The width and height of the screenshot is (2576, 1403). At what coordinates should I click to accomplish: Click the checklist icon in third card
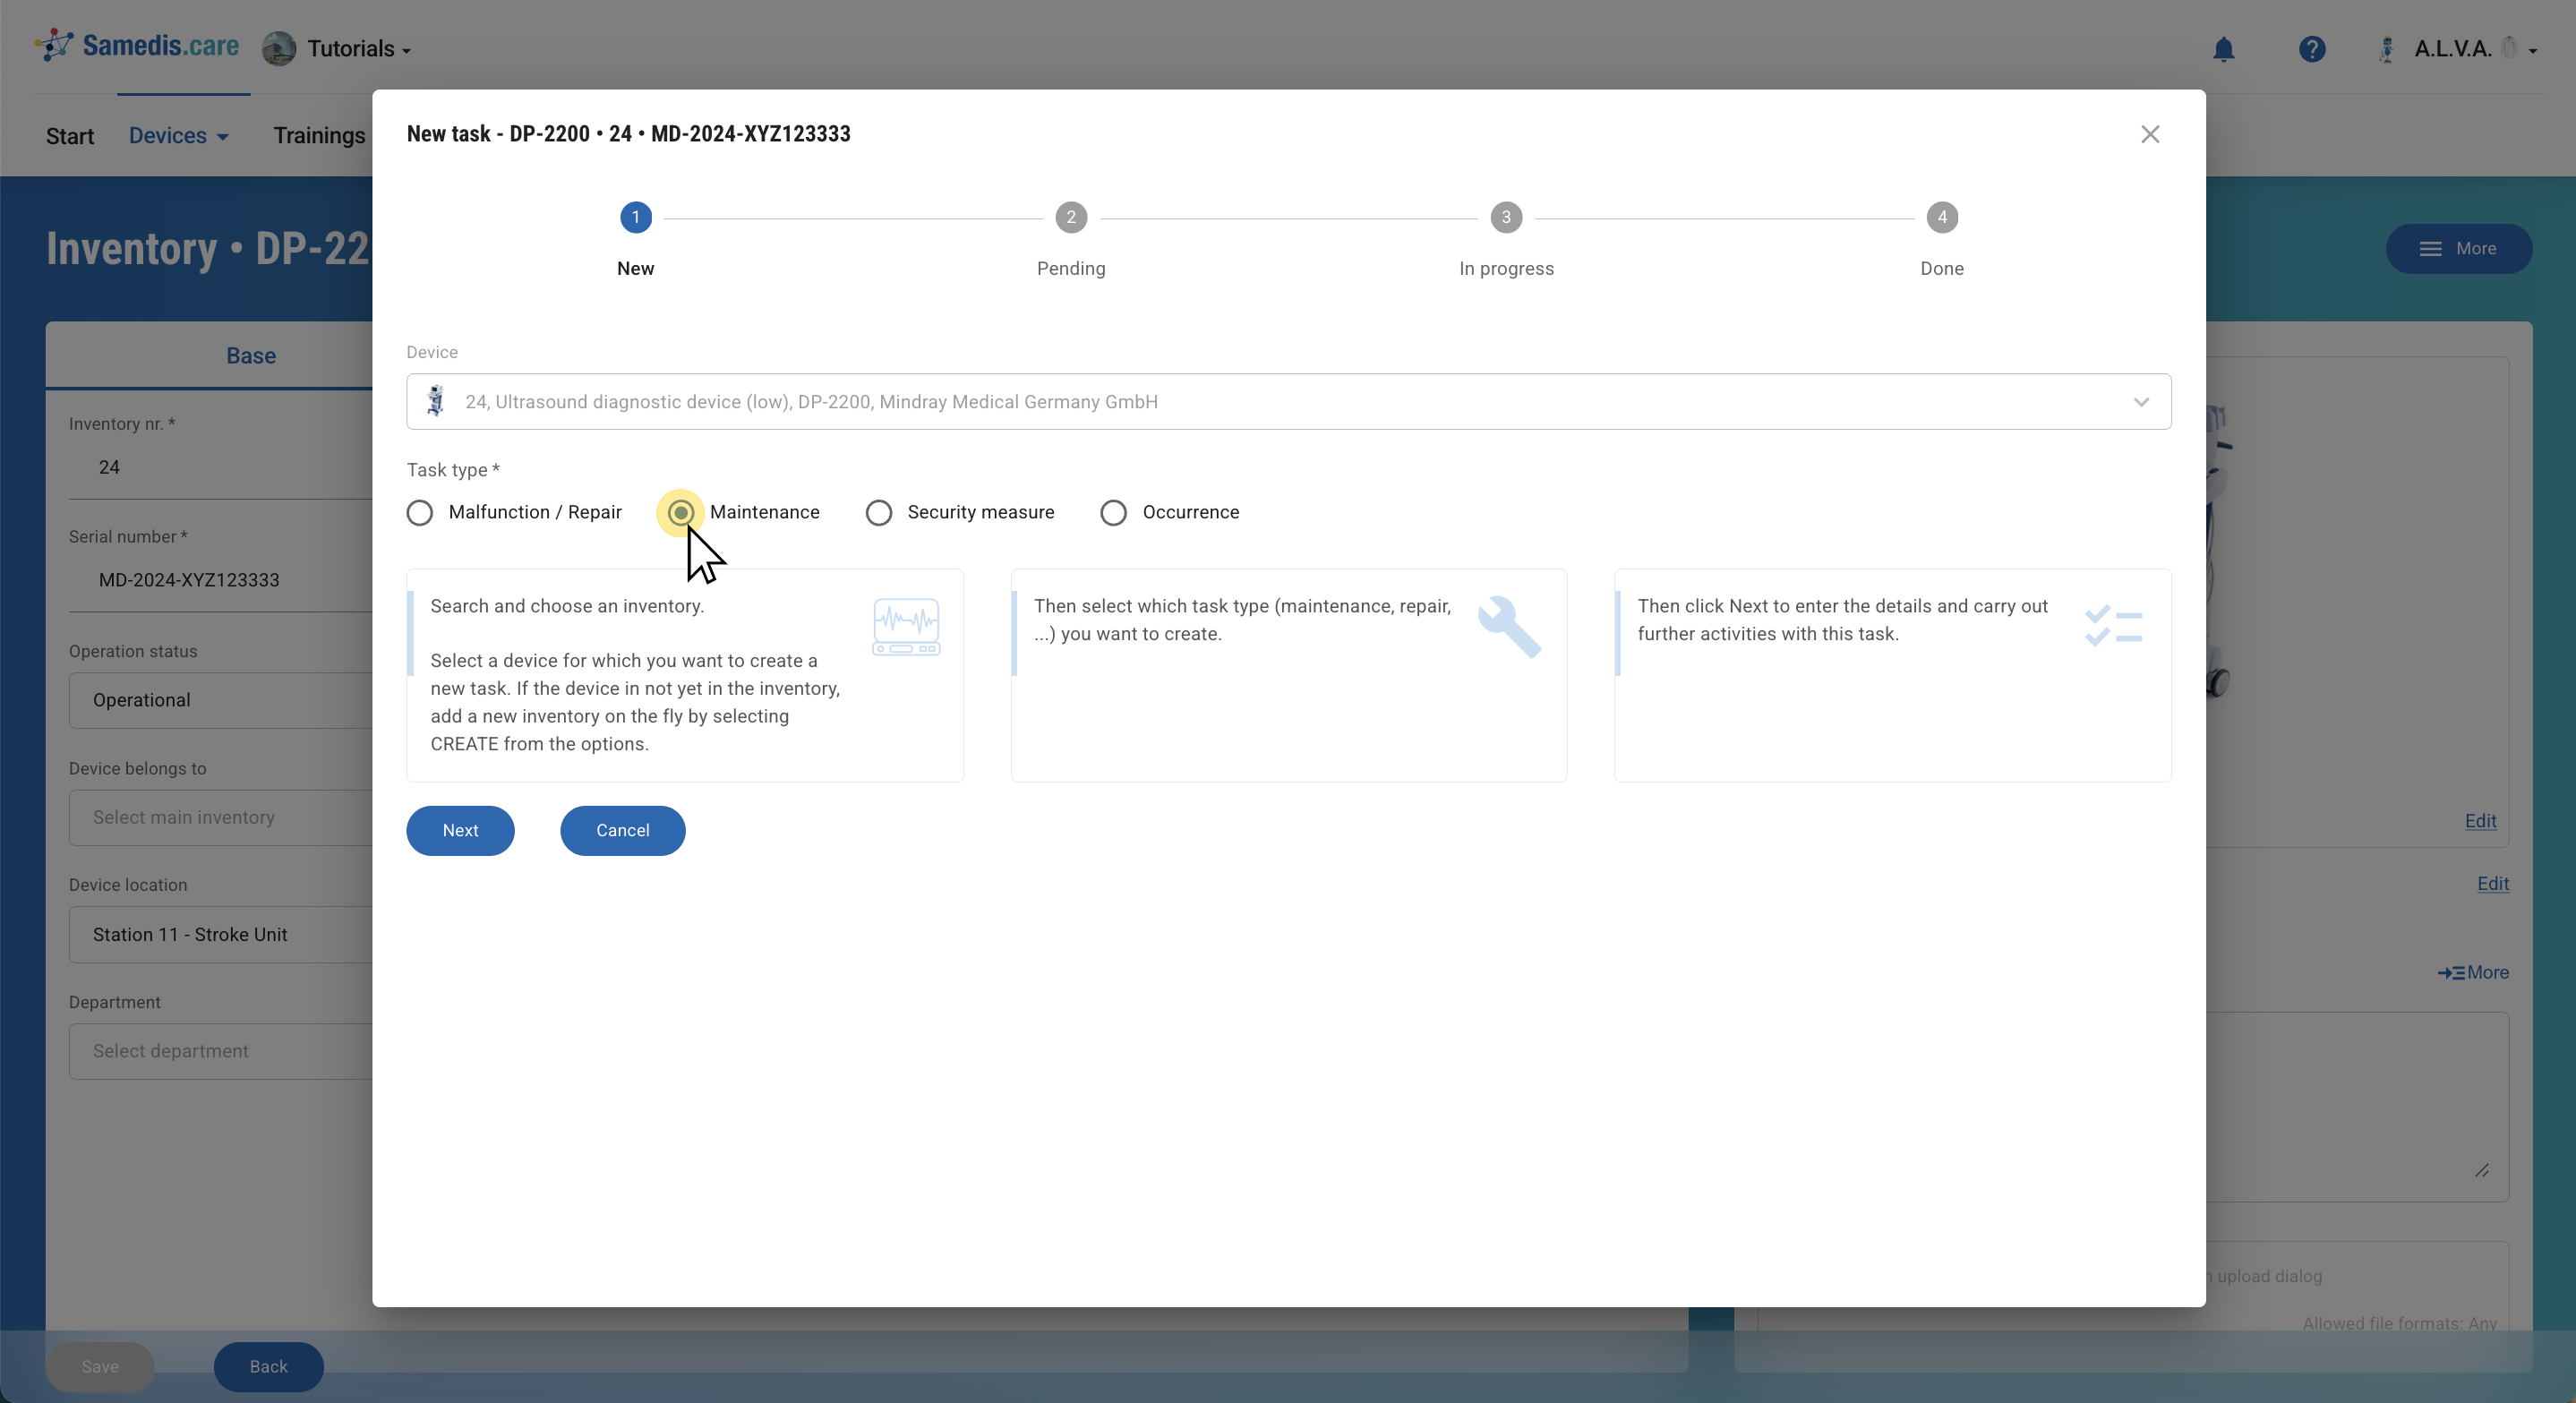click(2112, 627)
